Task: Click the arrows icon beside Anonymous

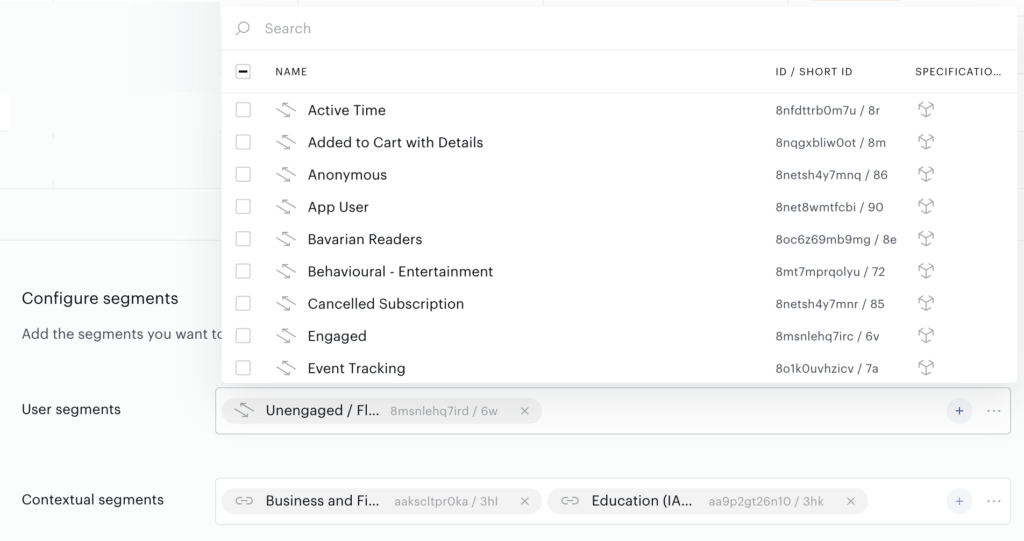Action: 285,174
